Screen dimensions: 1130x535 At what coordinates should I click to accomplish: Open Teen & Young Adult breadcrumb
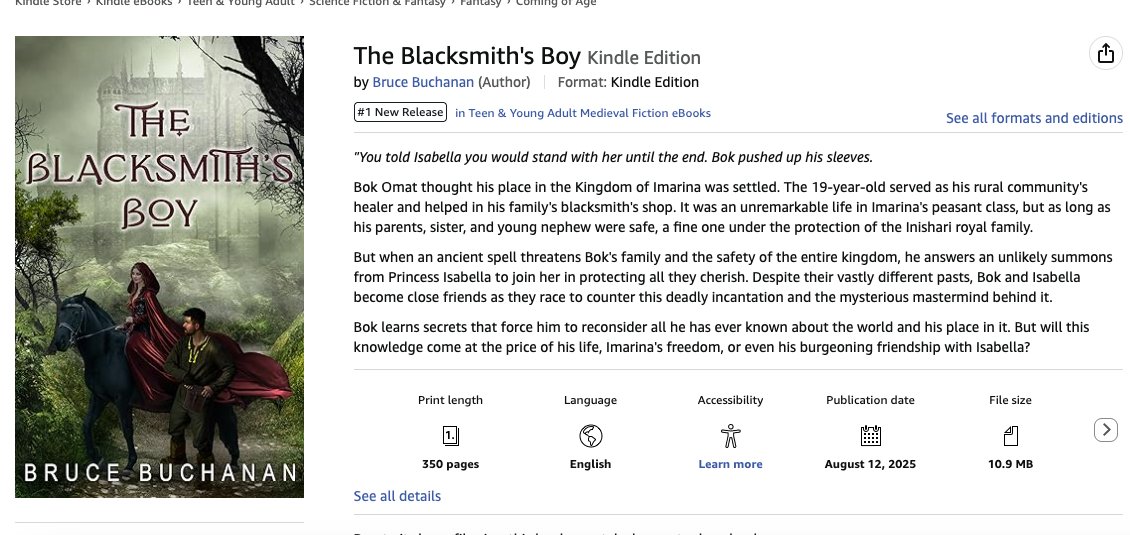click(241, 3)
